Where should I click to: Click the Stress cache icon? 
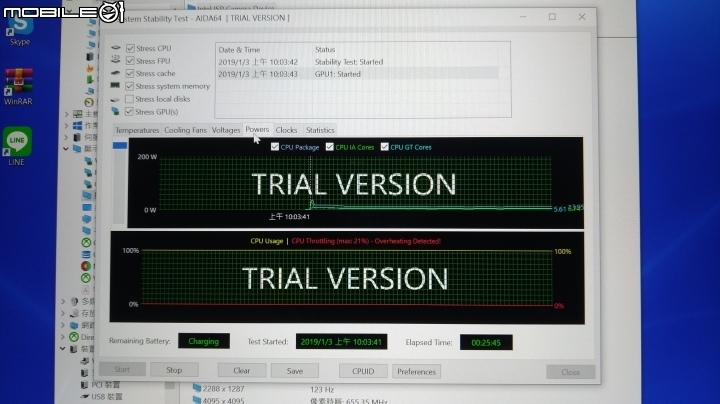(x=115, y=73)
